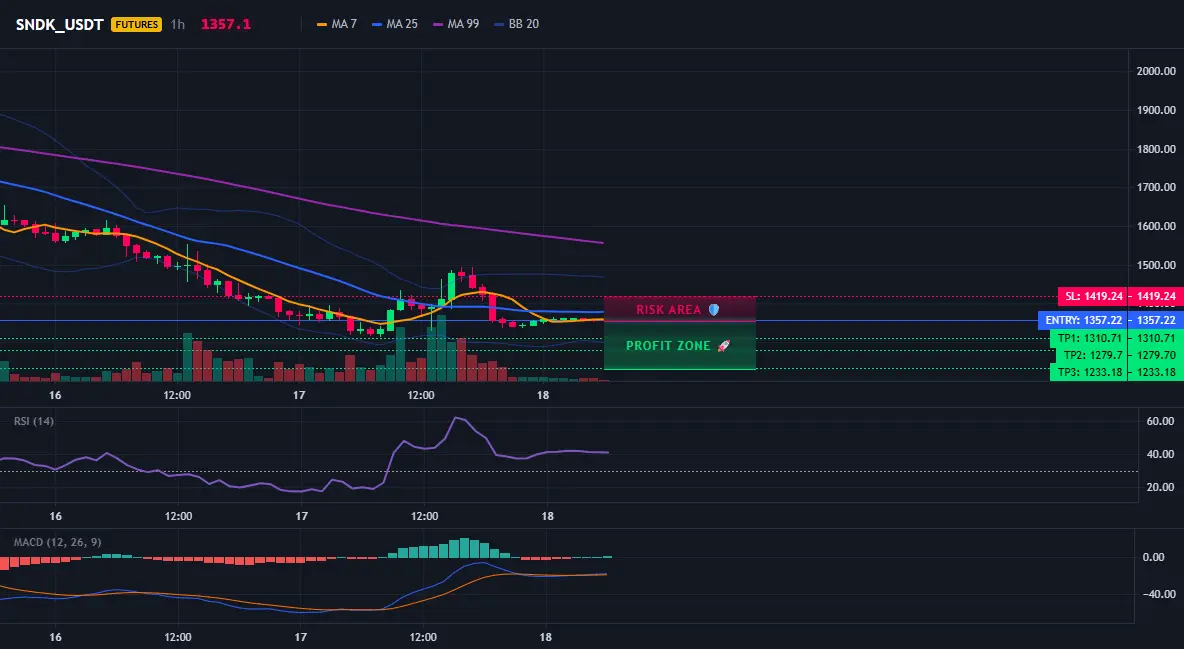Click the 1900.00 price axis label
This screenshot has width=1184, height=649.
coord(1156,110)
